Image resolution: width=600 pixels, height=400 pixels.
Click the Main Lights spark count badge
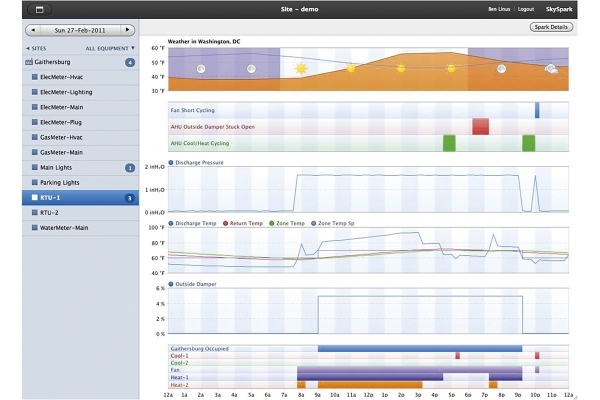coord(130,168)
